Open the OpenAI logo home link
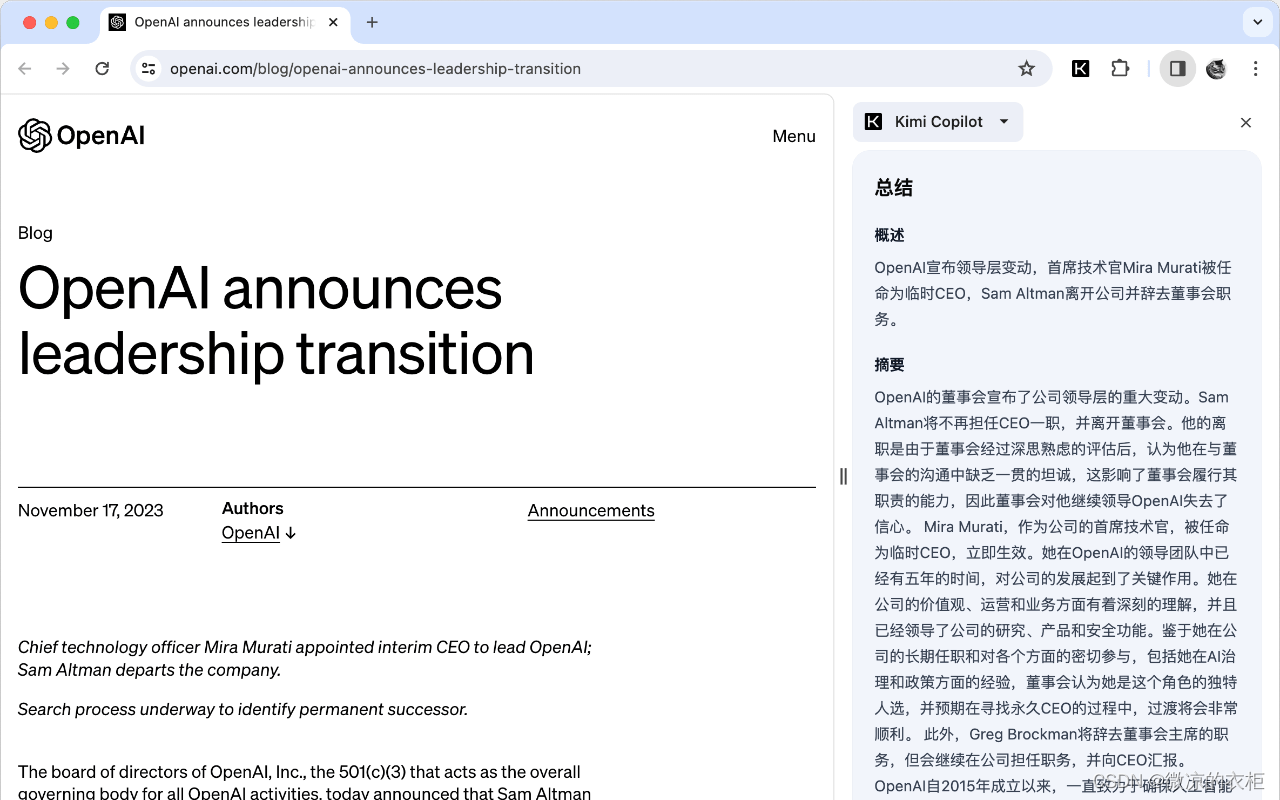Image resolution: width=1280 pixels, height=800 pixels. (x=82, y=136)
